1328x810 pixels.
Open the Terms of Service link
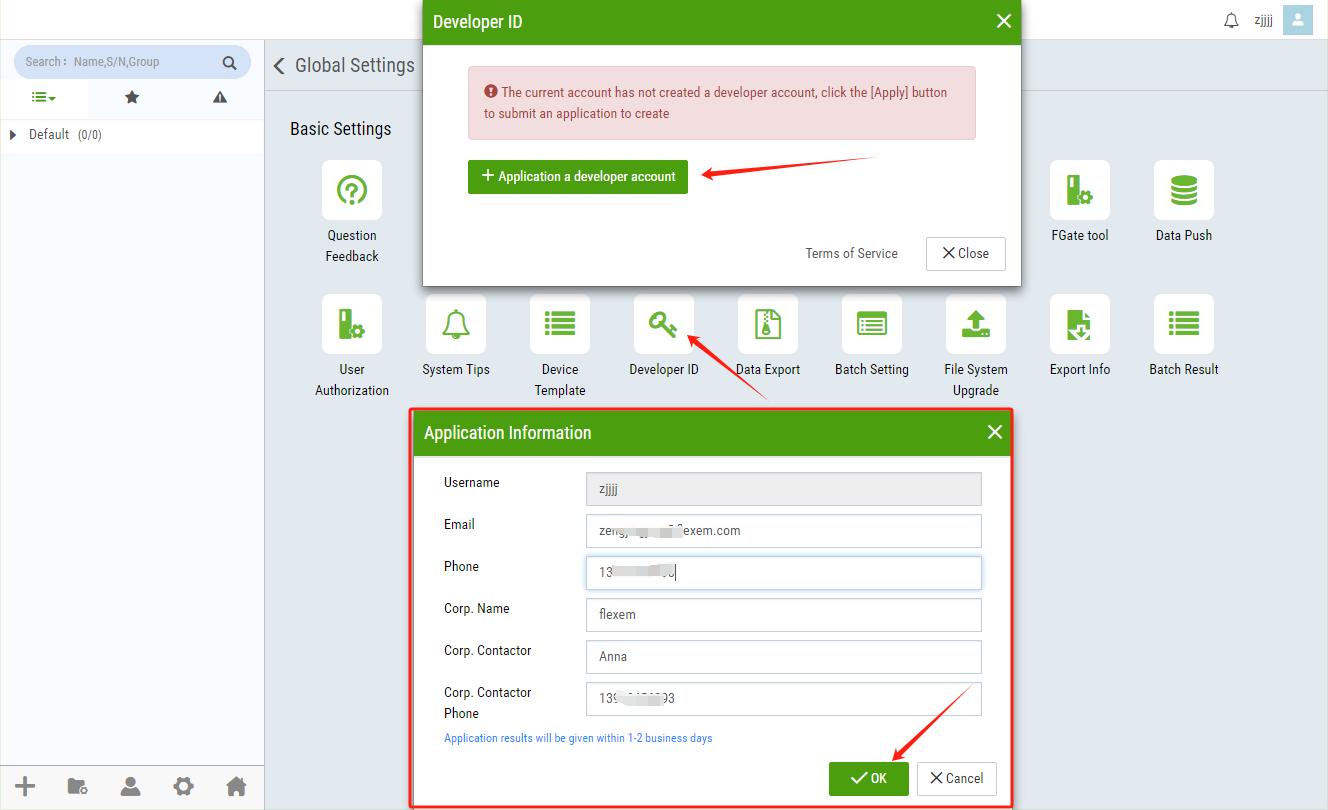click(x=851, y=254)
